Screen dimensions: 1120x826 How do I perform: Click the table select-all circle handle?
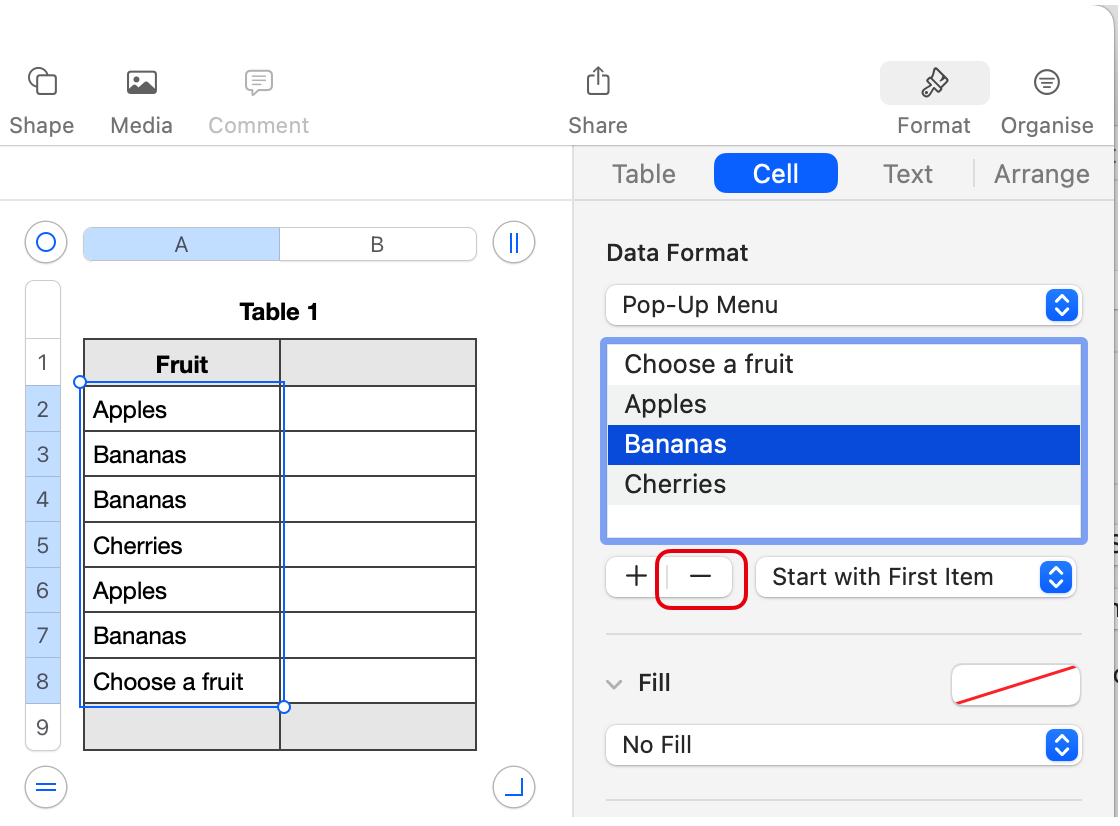(x=45, y=242)
